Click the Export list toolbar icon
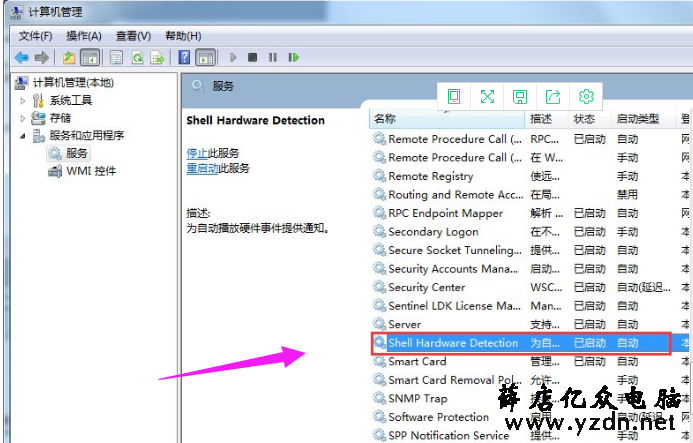 pos(157,57)
